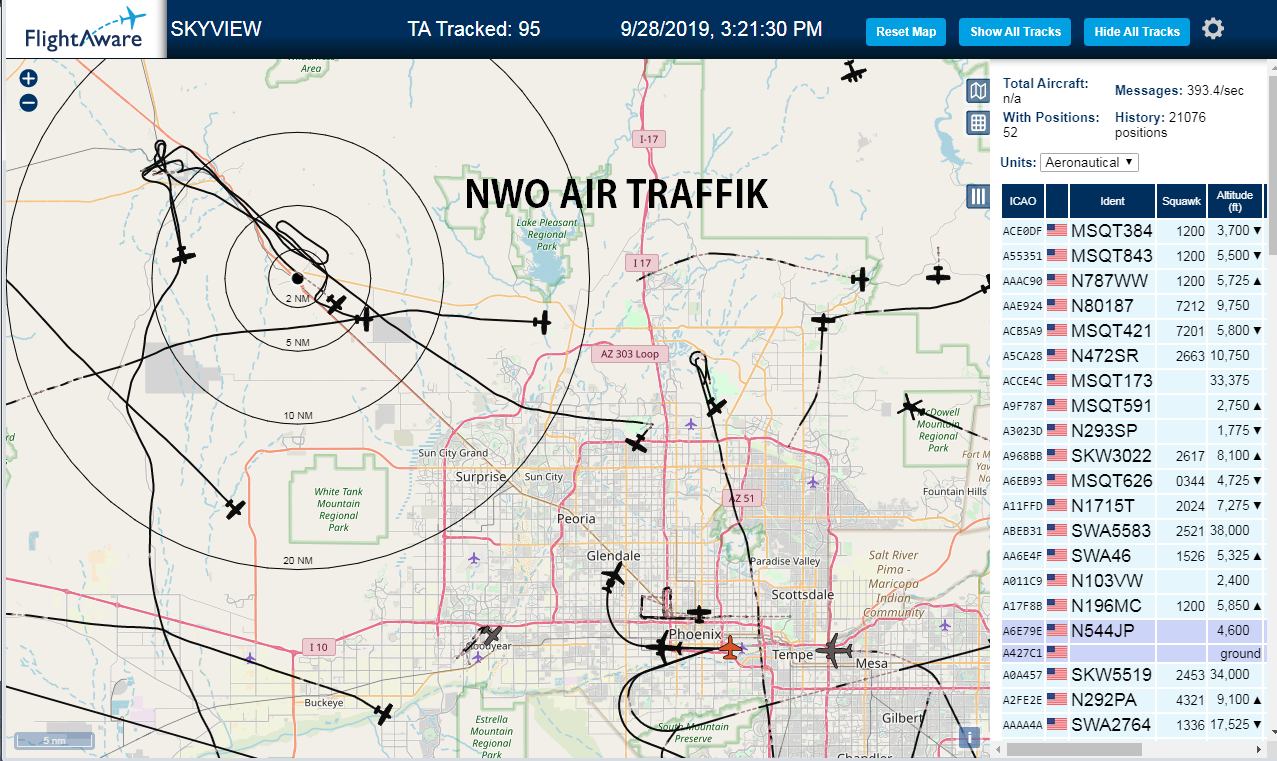Click the receiver site black dot
This screenshot has width=1277, height=761.
[x=297, y=277]
